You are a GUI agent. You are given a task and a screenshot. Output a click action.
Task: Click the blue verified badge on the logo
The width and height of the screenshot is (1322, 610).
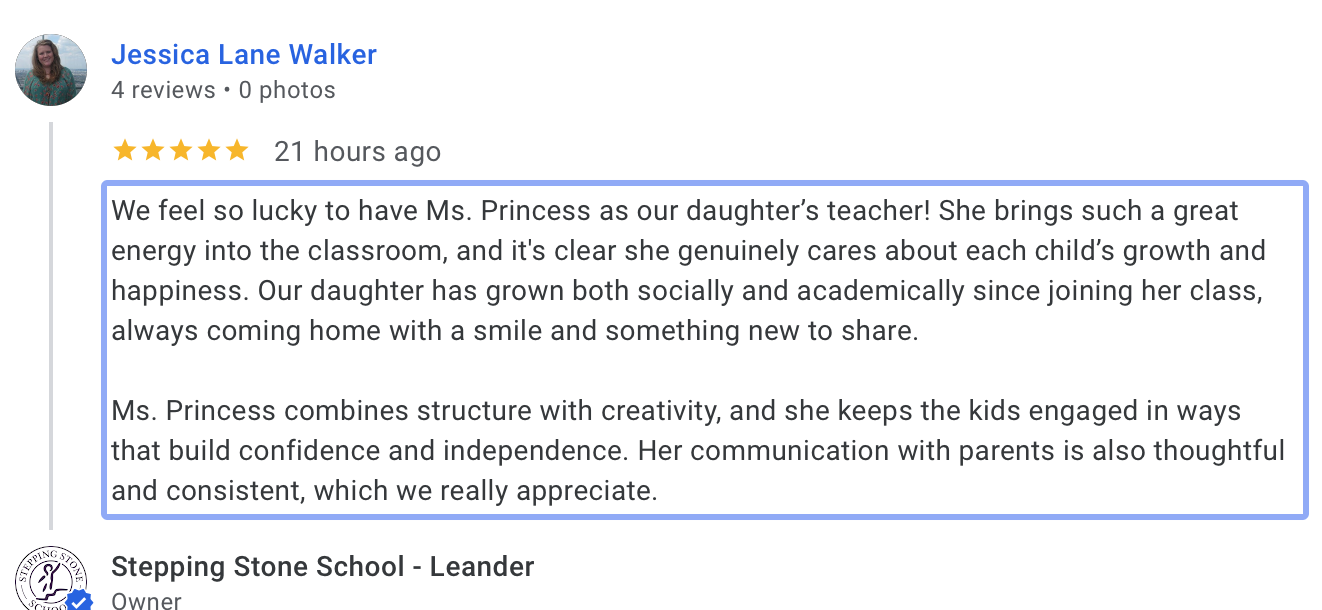click(80, 601)
